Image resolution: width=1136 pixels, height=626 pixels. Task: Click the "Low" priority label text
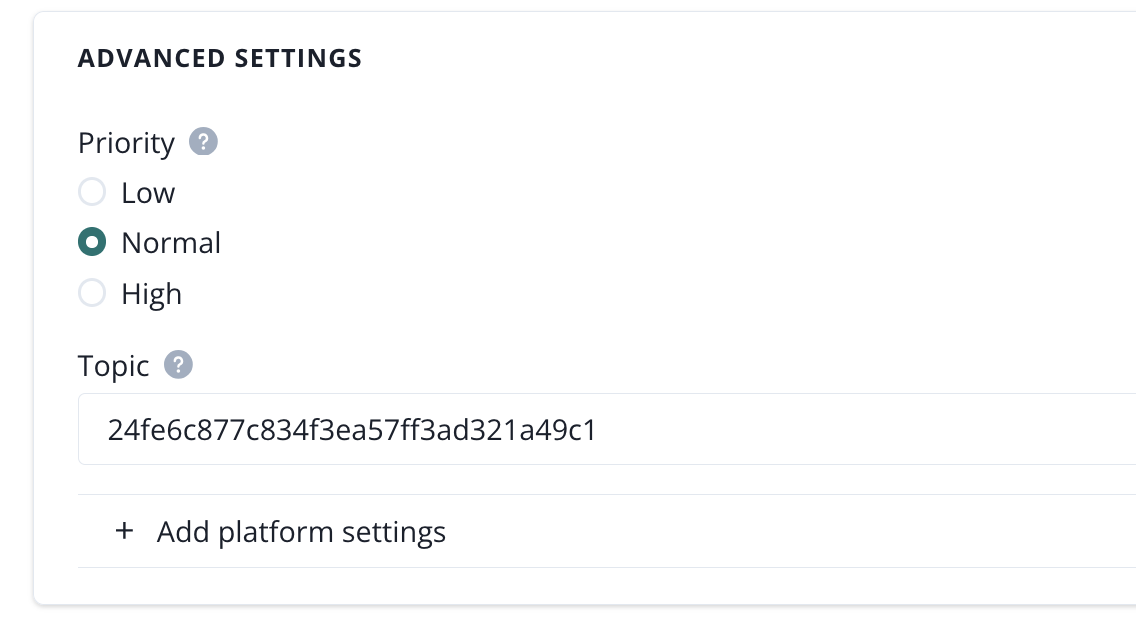148,193
